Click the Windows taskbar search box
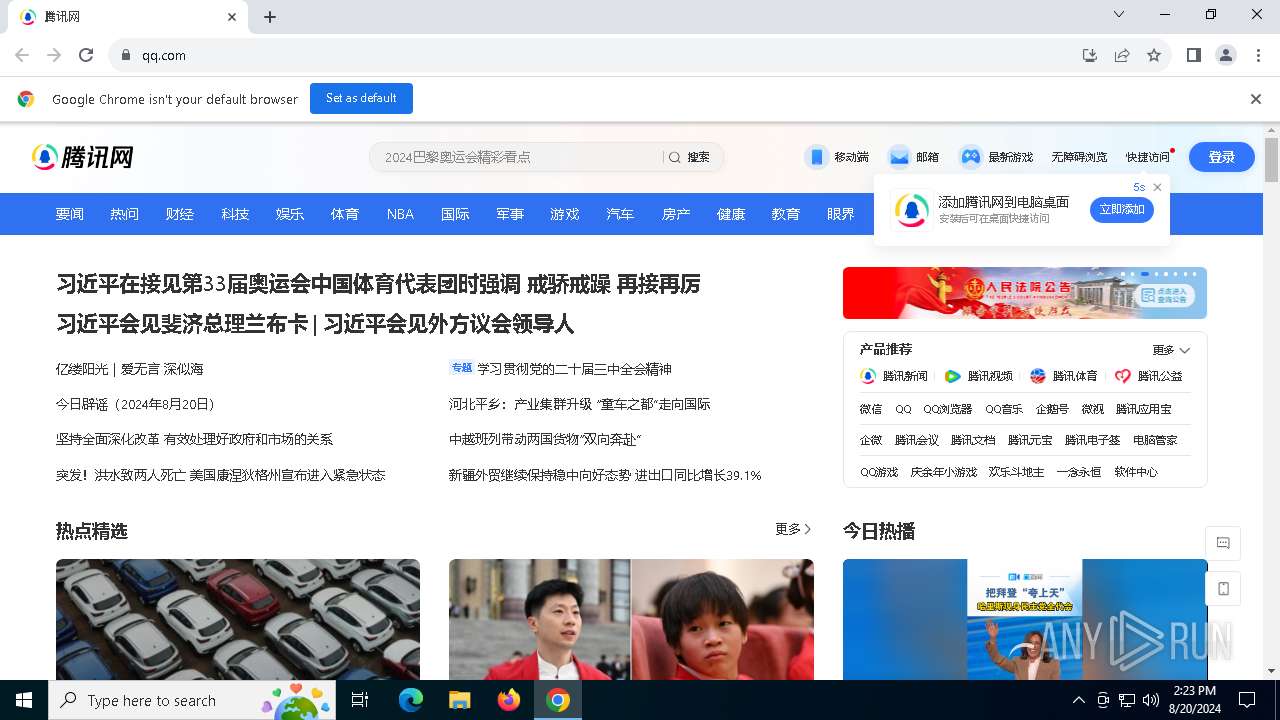 [191, 700]
